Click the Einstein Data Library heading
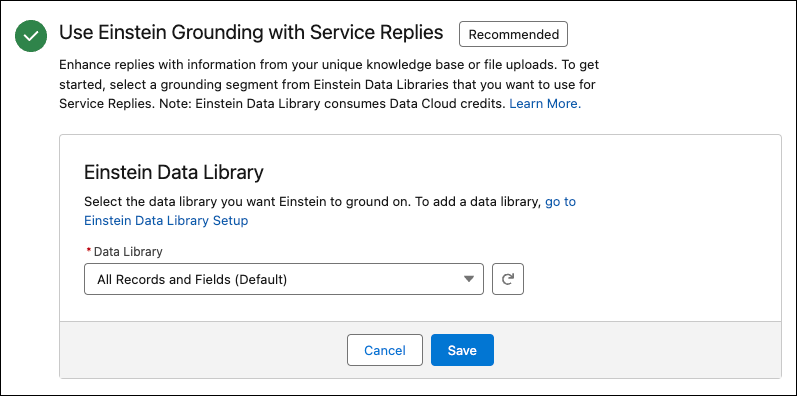This screenshot has height=396, width=797. [x=174, y=173]
